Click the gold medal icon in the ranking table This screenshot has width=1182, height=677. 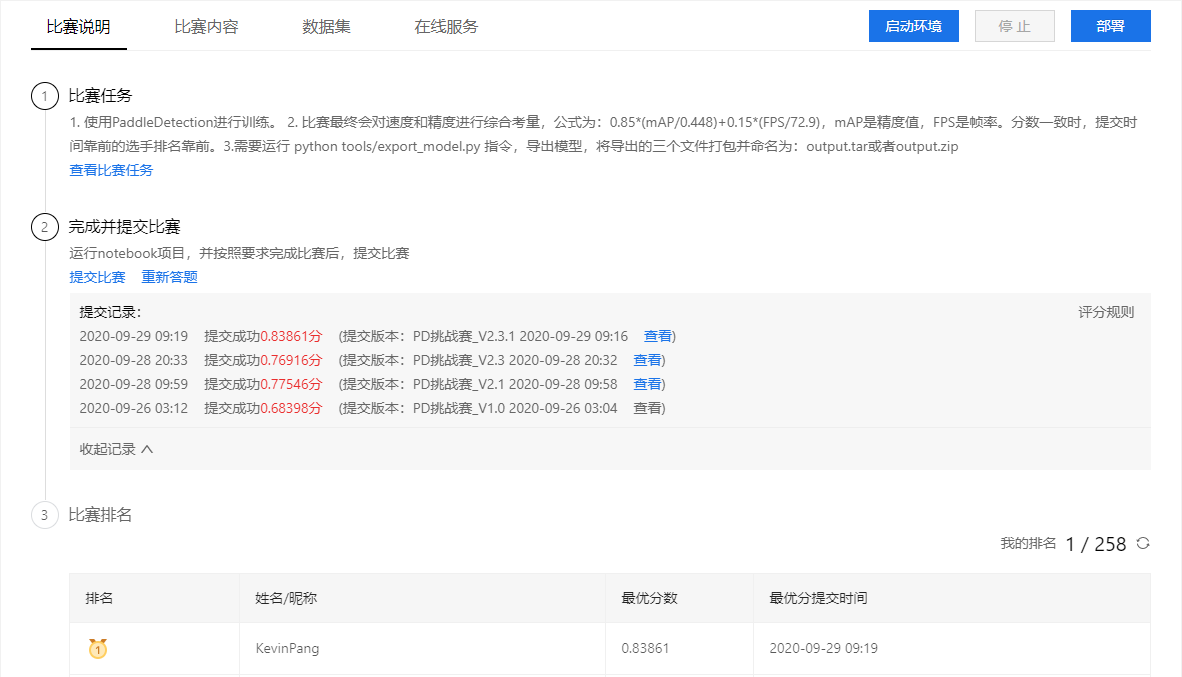[97, 648]
